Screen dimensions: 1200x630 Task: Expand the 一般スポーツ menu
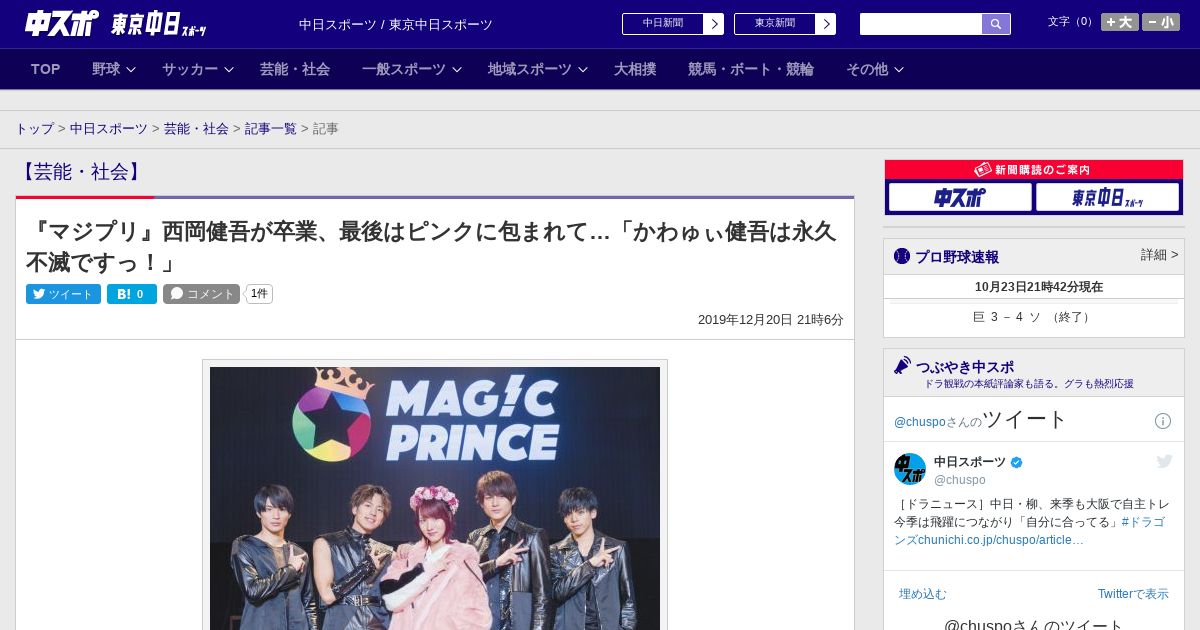[412, 69]
